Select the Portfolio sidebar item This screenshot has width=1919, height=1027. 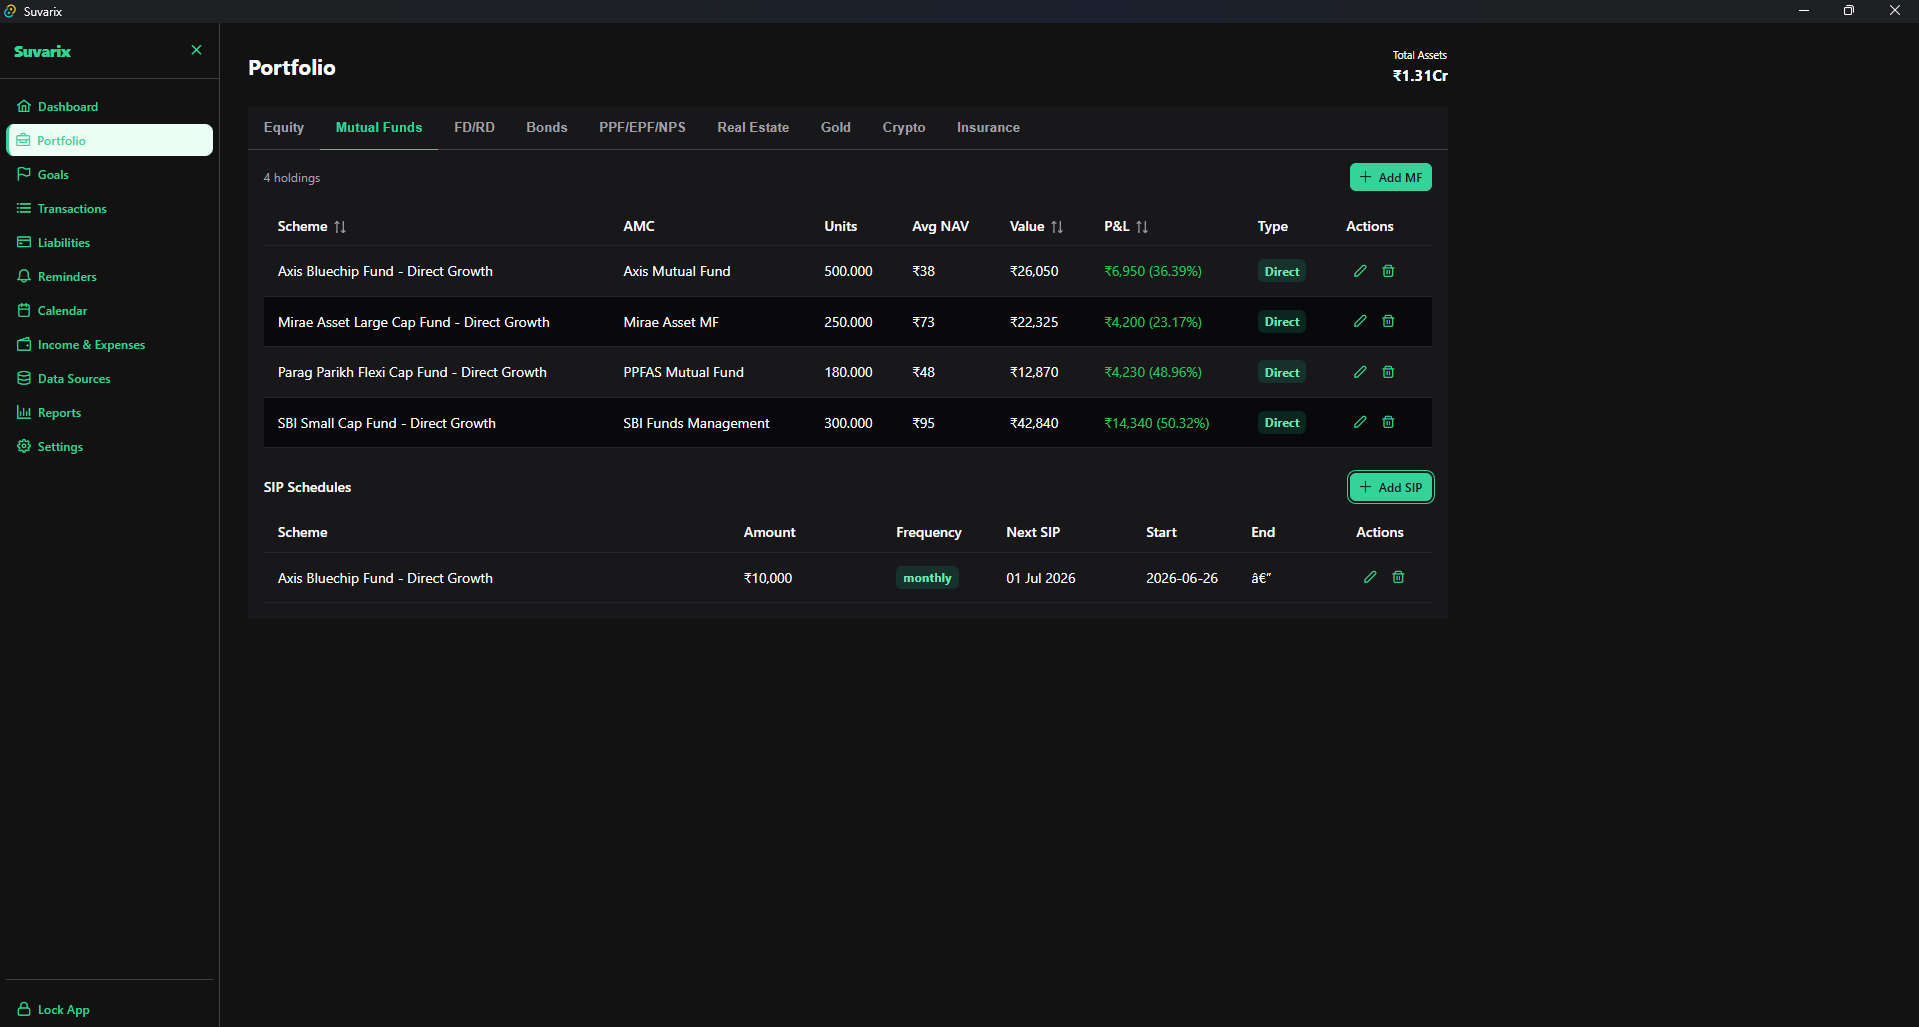(x=109, y=140)
